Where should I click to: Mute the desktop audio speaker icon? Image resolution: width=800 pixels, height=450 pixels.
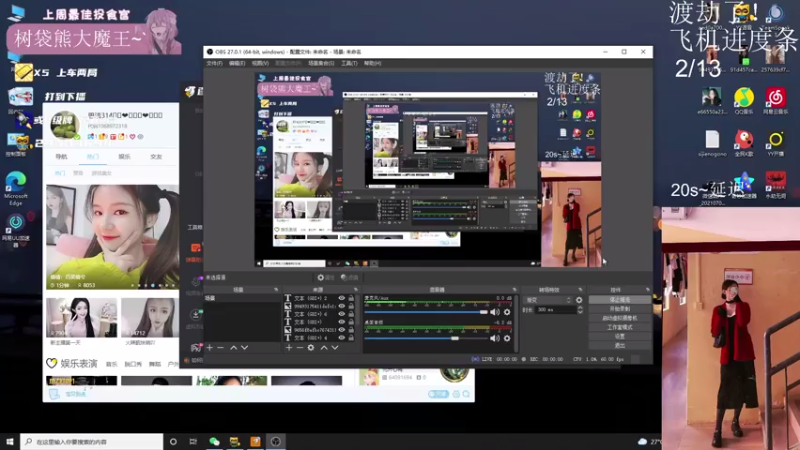pos(495,338)
